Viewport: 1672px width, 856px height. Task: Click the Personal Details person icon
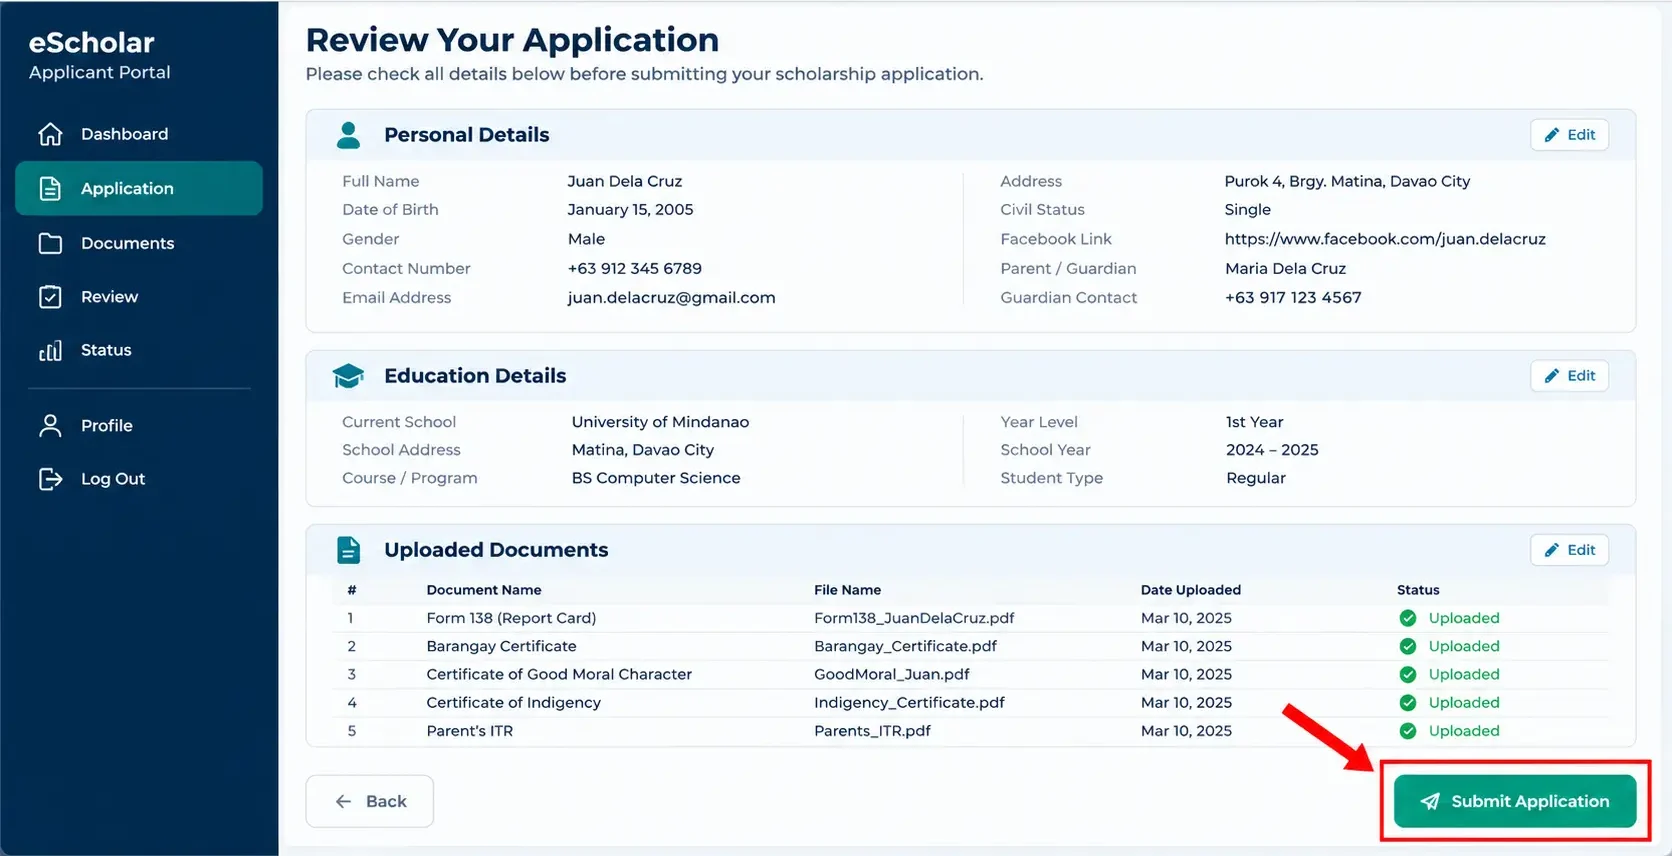click(x=348, y=135)
